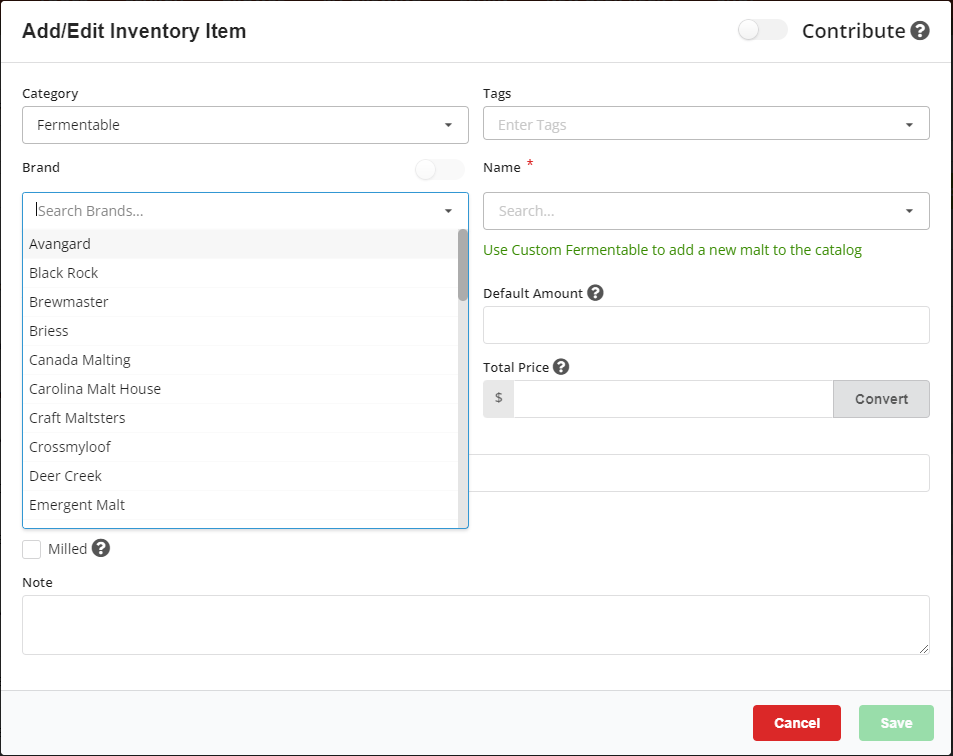Screen dimensions: 953x756
Task: Open the Category dropdown showing Fermentable
Action: [x=245, y=125]
